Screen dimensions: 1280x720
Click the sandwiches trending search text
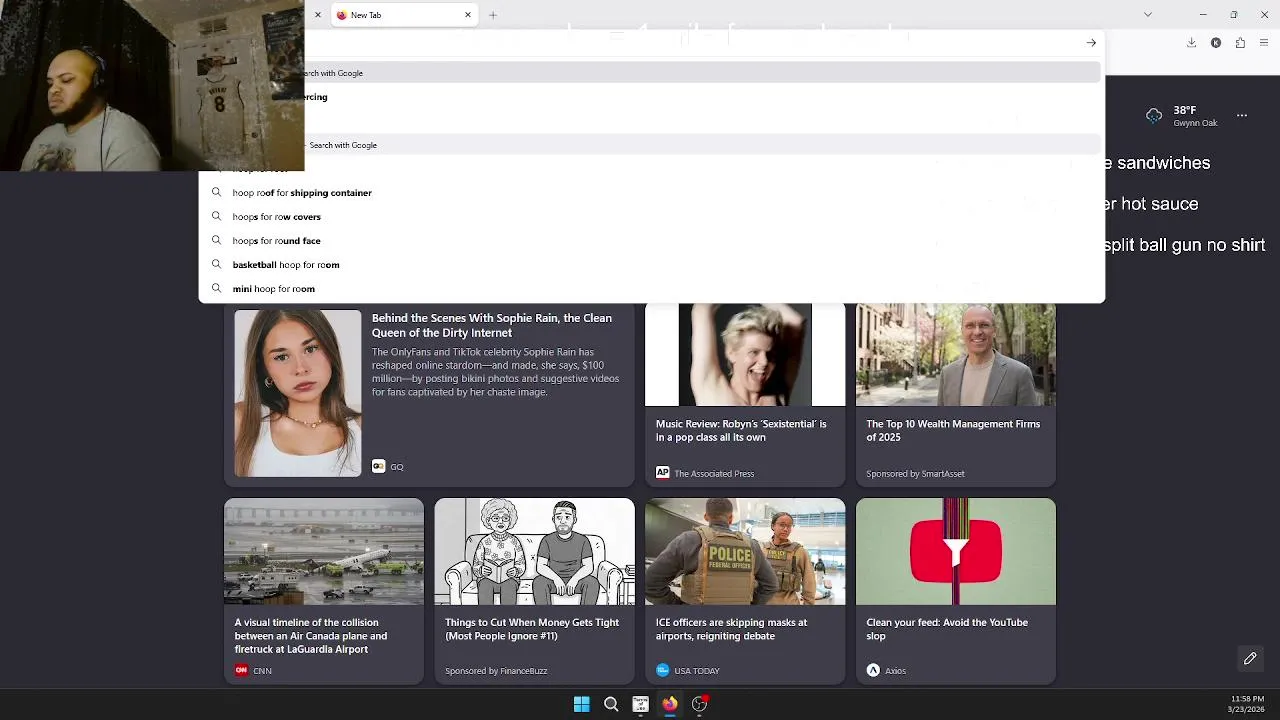pos(1158,163)
